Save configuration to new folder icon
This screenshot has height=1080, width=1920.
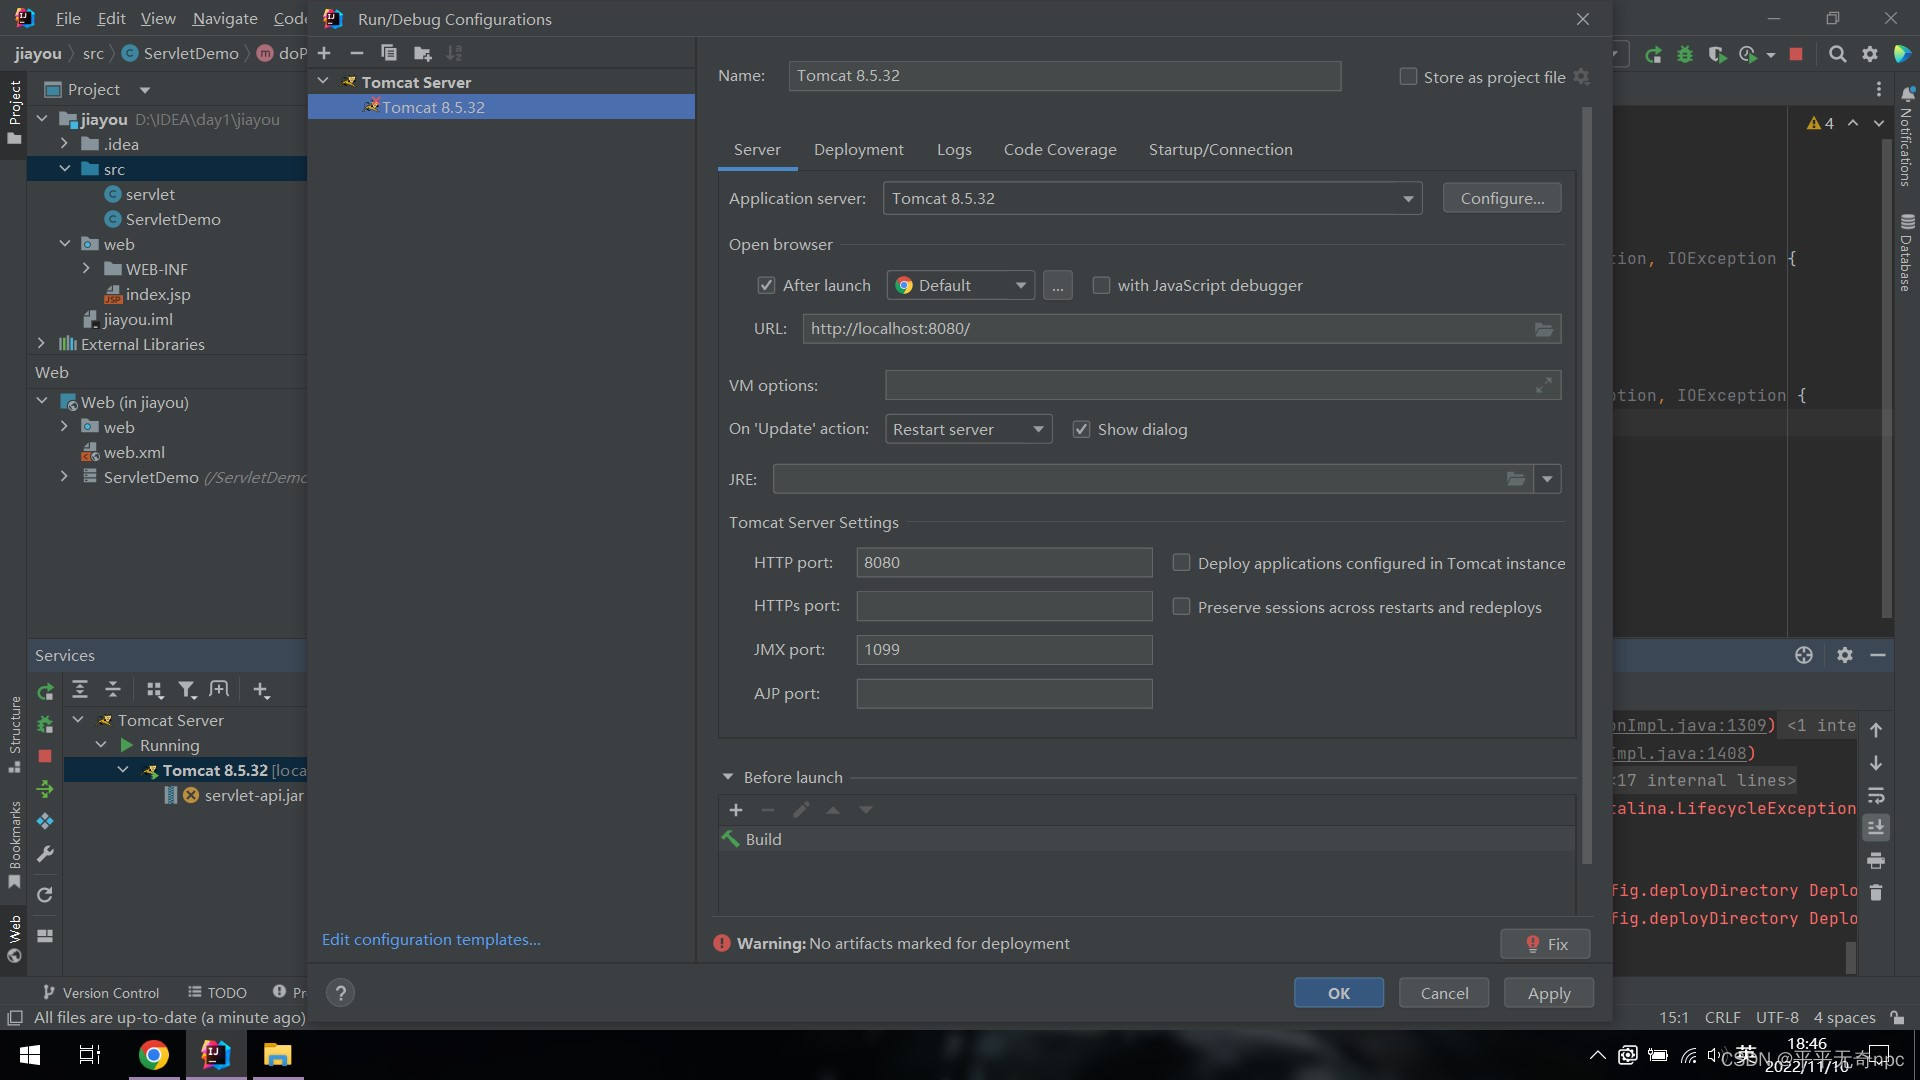(422, 53)
